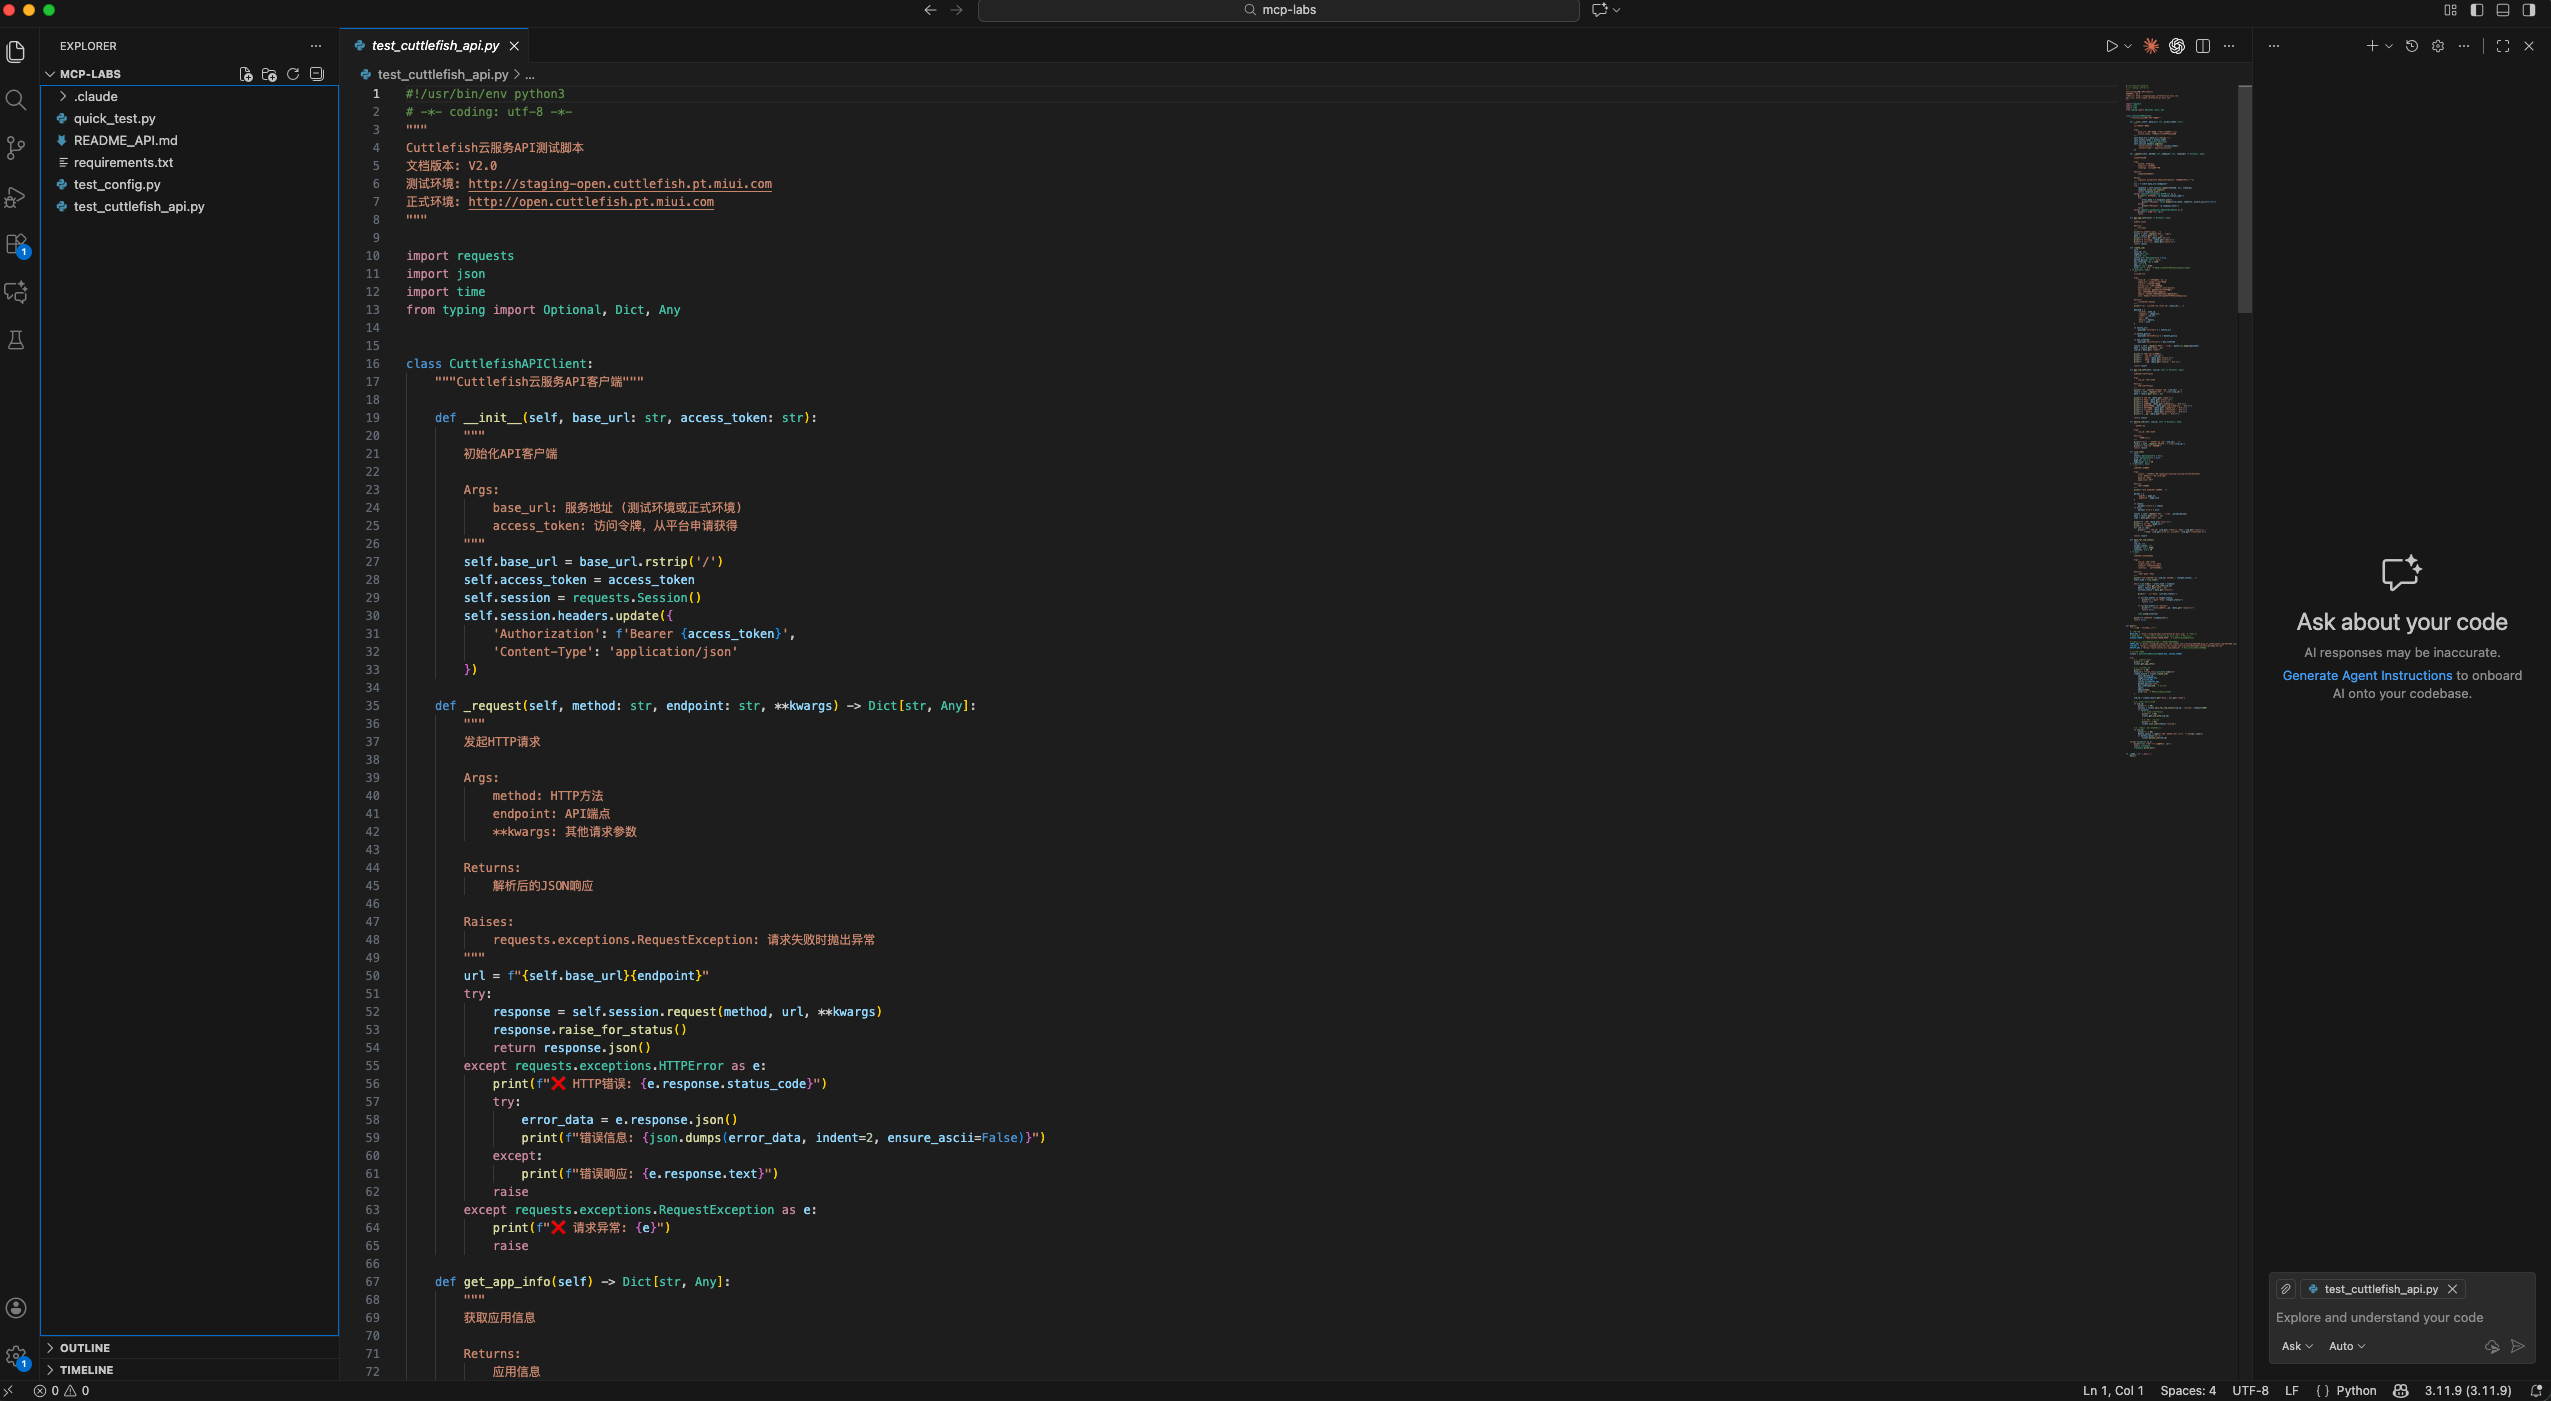The width and height of the screenshot is (2551, 1401).
Task: Open the Testing flask view
Action: coord(16,340)
